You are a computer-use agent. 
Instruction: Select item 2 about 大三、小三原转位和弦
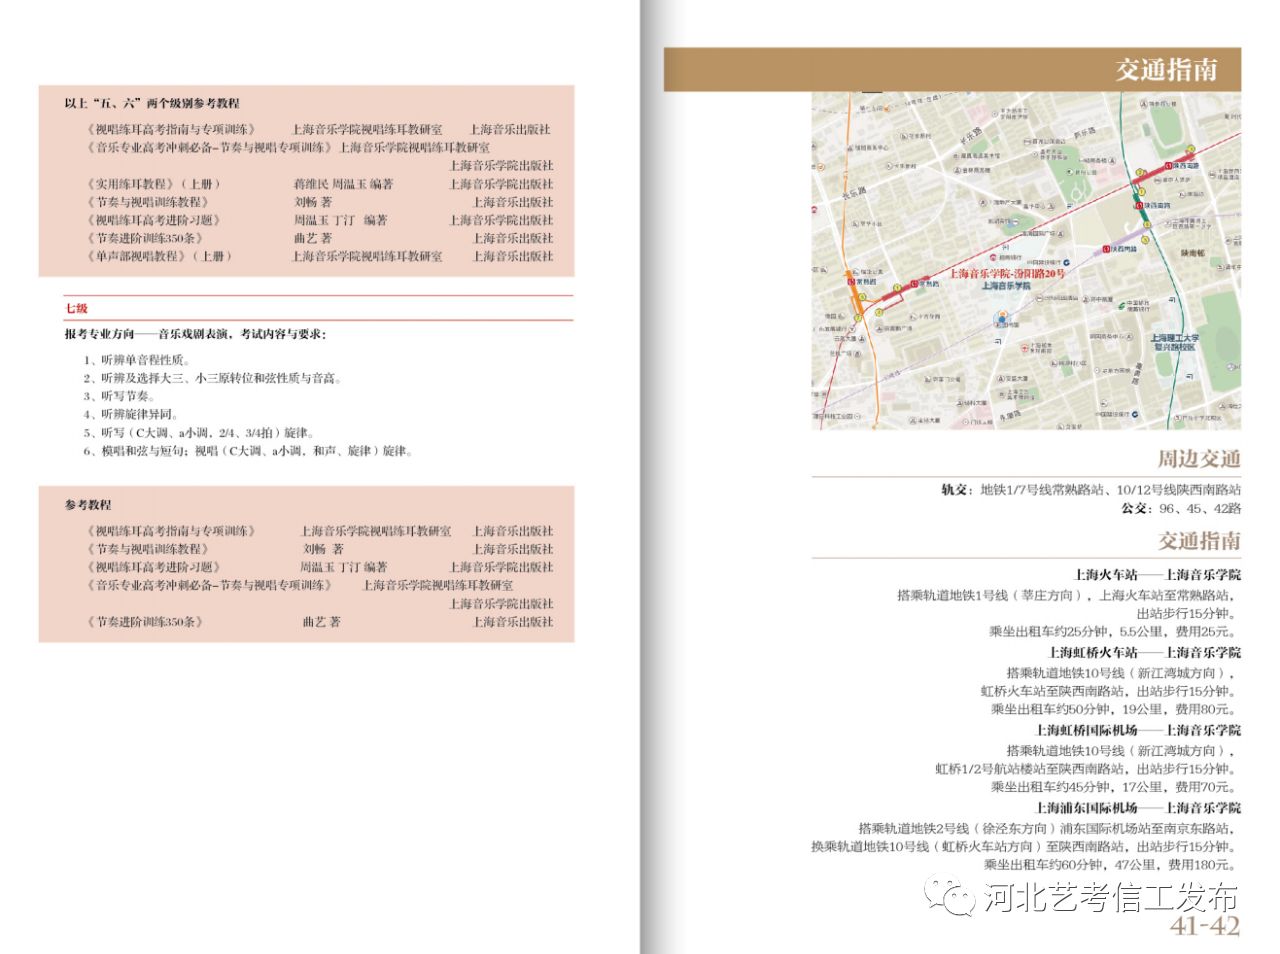tap(213, 378)
